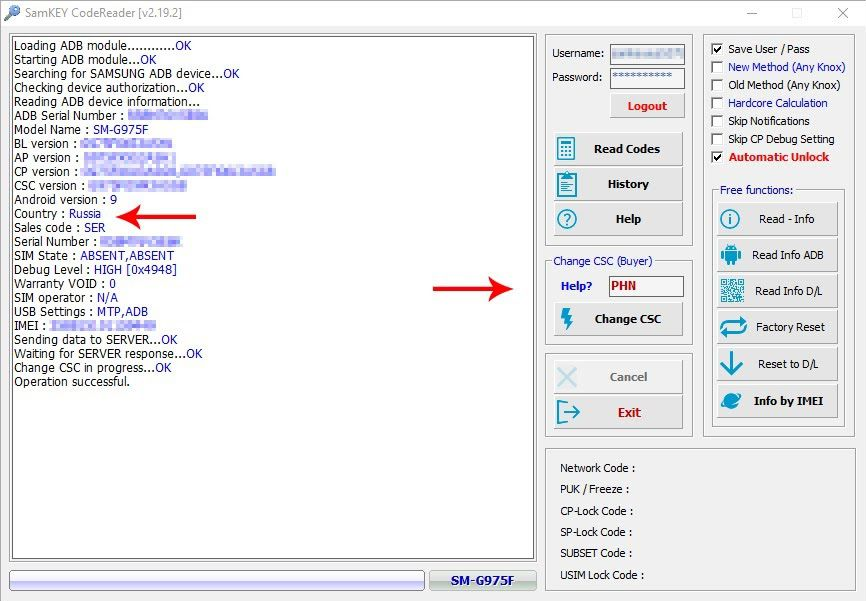Toggle the Automatic Unlock checkbox
The image size is (866, 601).
pyautogui.click(x=717, y=157)
